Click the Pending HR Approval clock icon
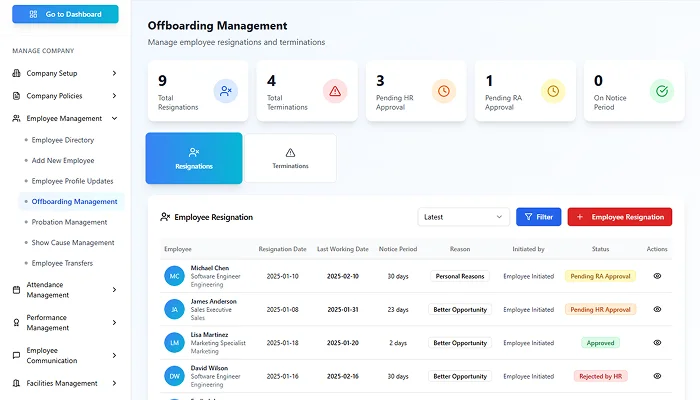Viewport: 700px width, 400px height. click(x=444, y=91)
